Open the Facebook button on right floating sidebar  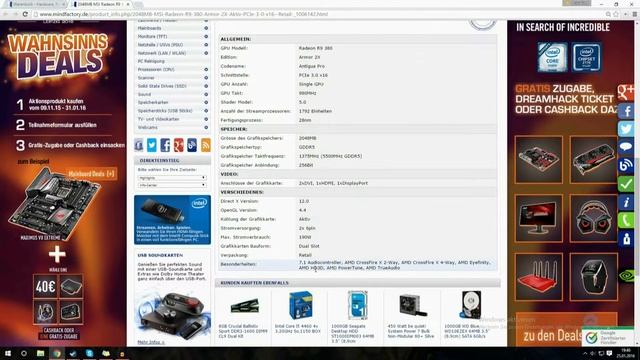pos(626,111)
